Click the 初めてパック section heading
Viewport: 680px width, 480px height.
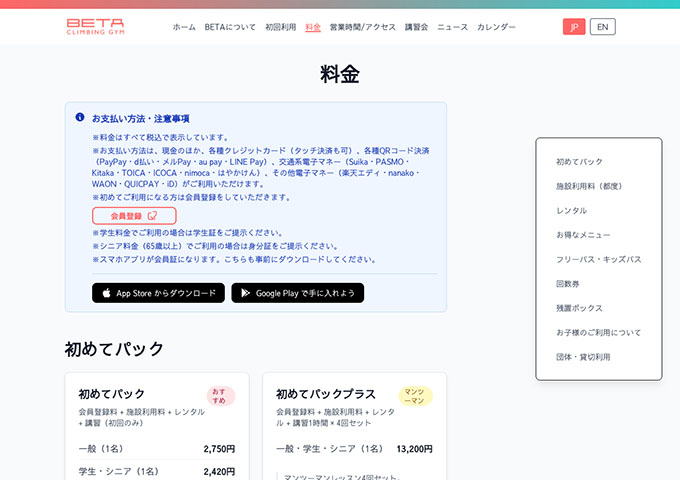114,349
